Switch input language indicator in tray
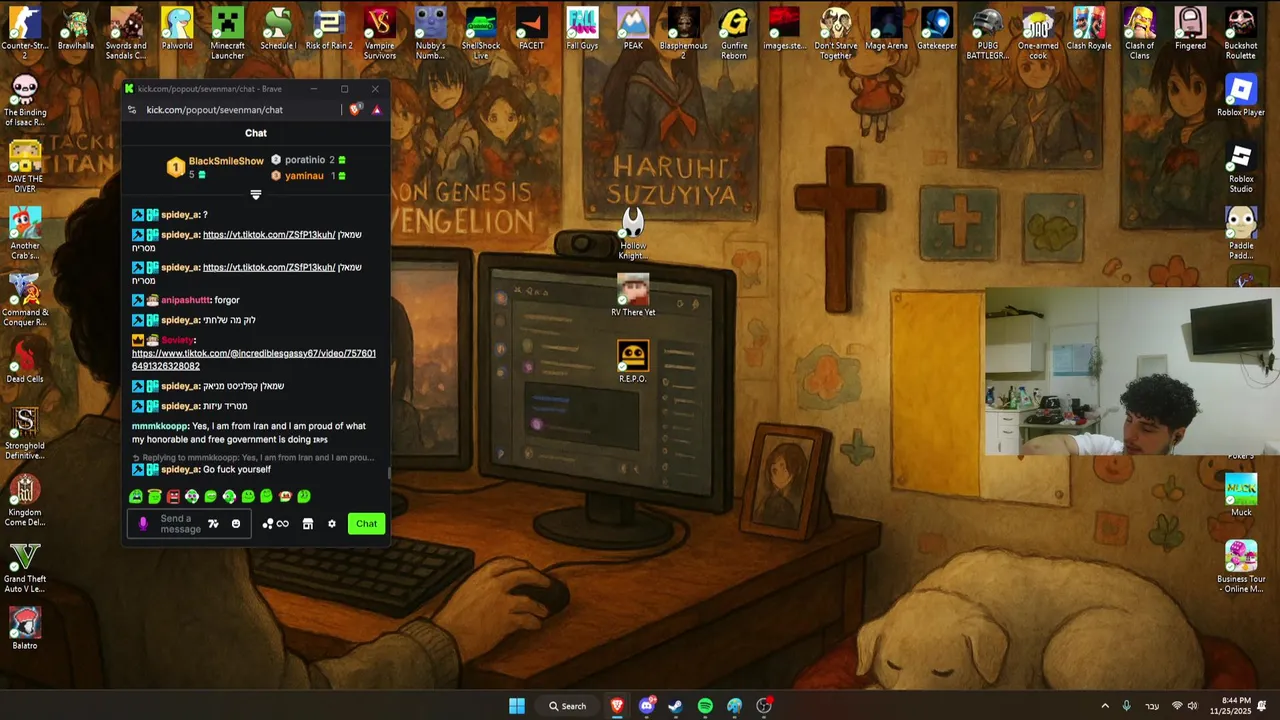Viewport: 1280px width, 720px height. (x=1152, y=706)
